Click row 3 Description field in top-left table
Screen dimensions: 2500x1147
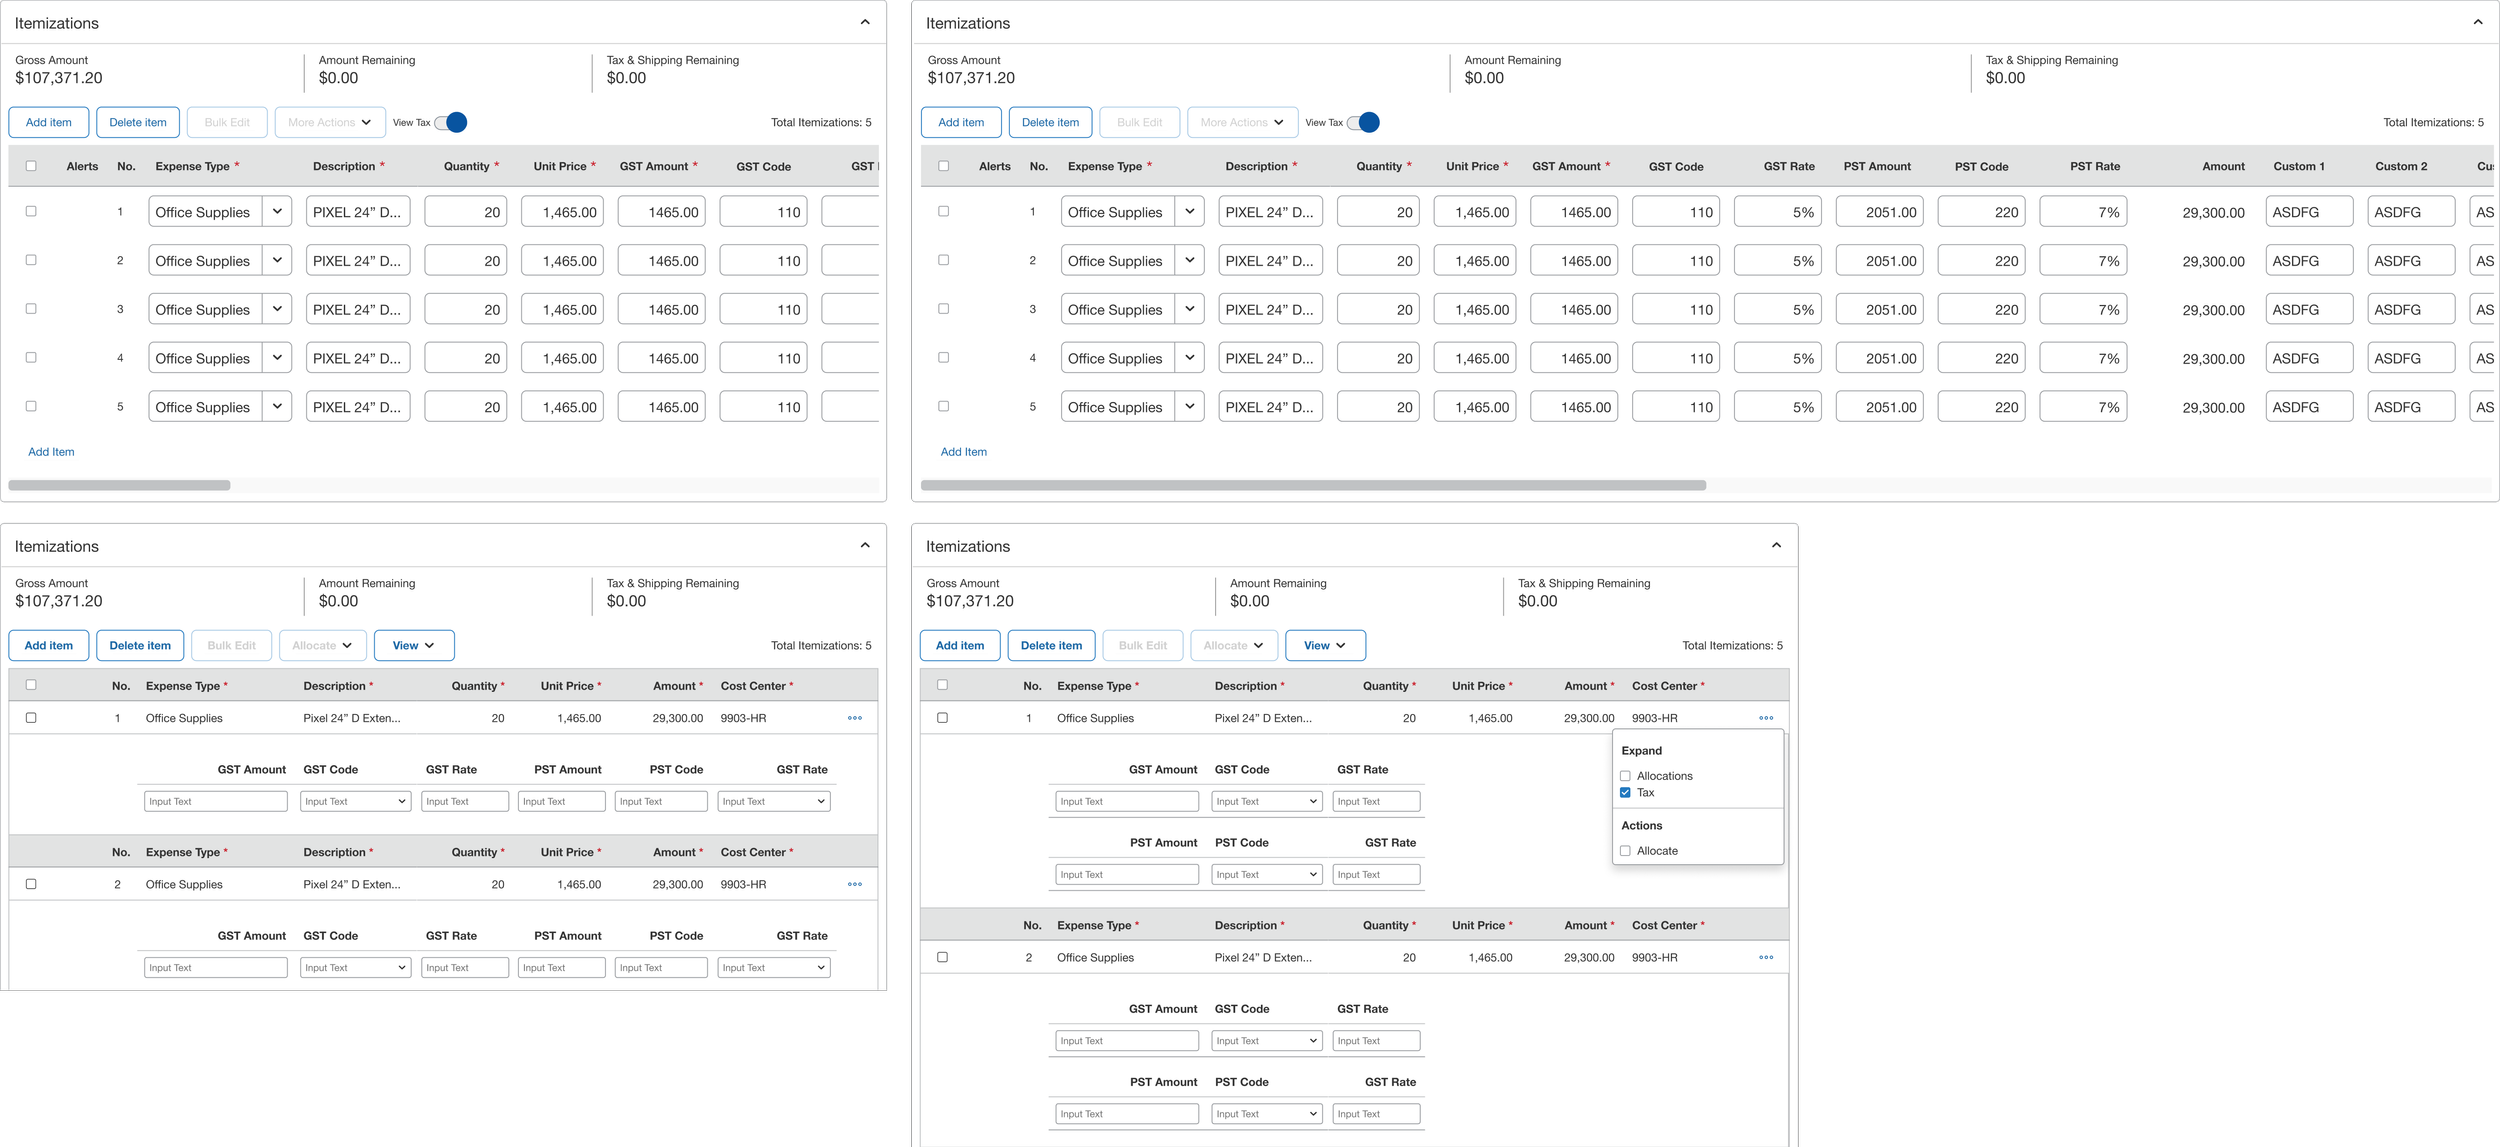358,310
